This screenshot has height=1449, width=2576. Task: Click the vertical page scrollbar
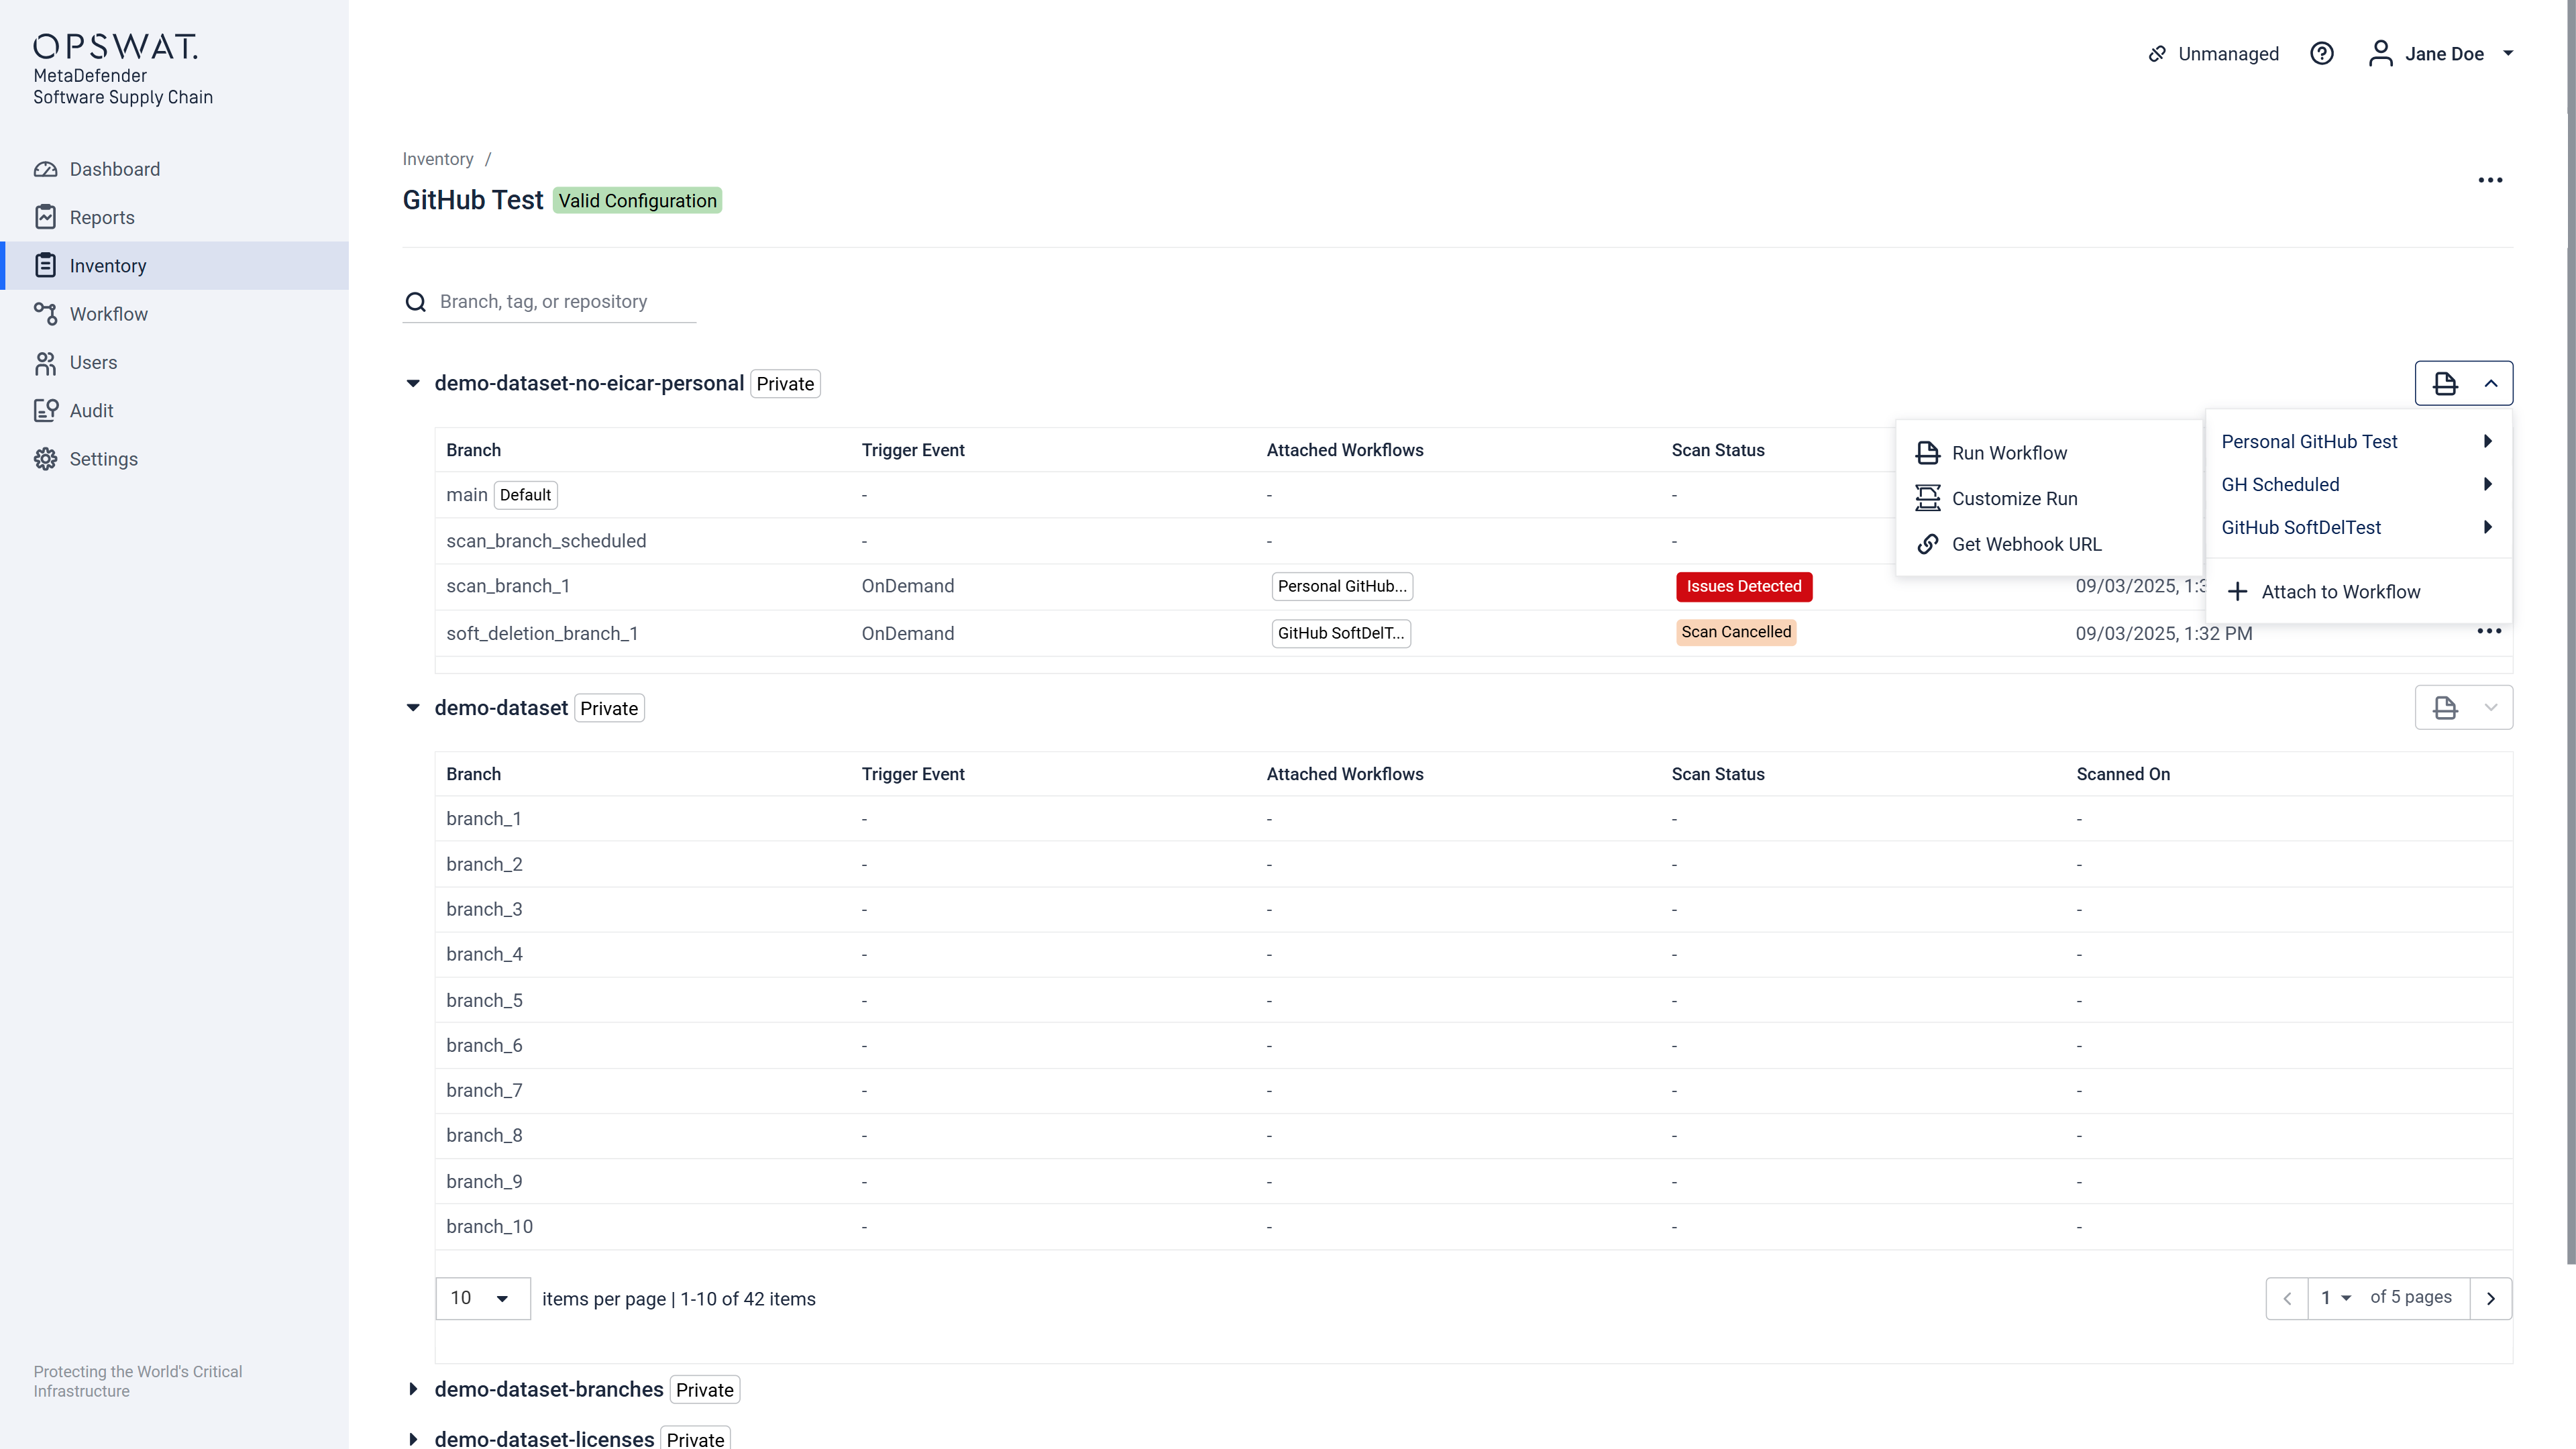pyautogui.click(x=2570, y=633)
